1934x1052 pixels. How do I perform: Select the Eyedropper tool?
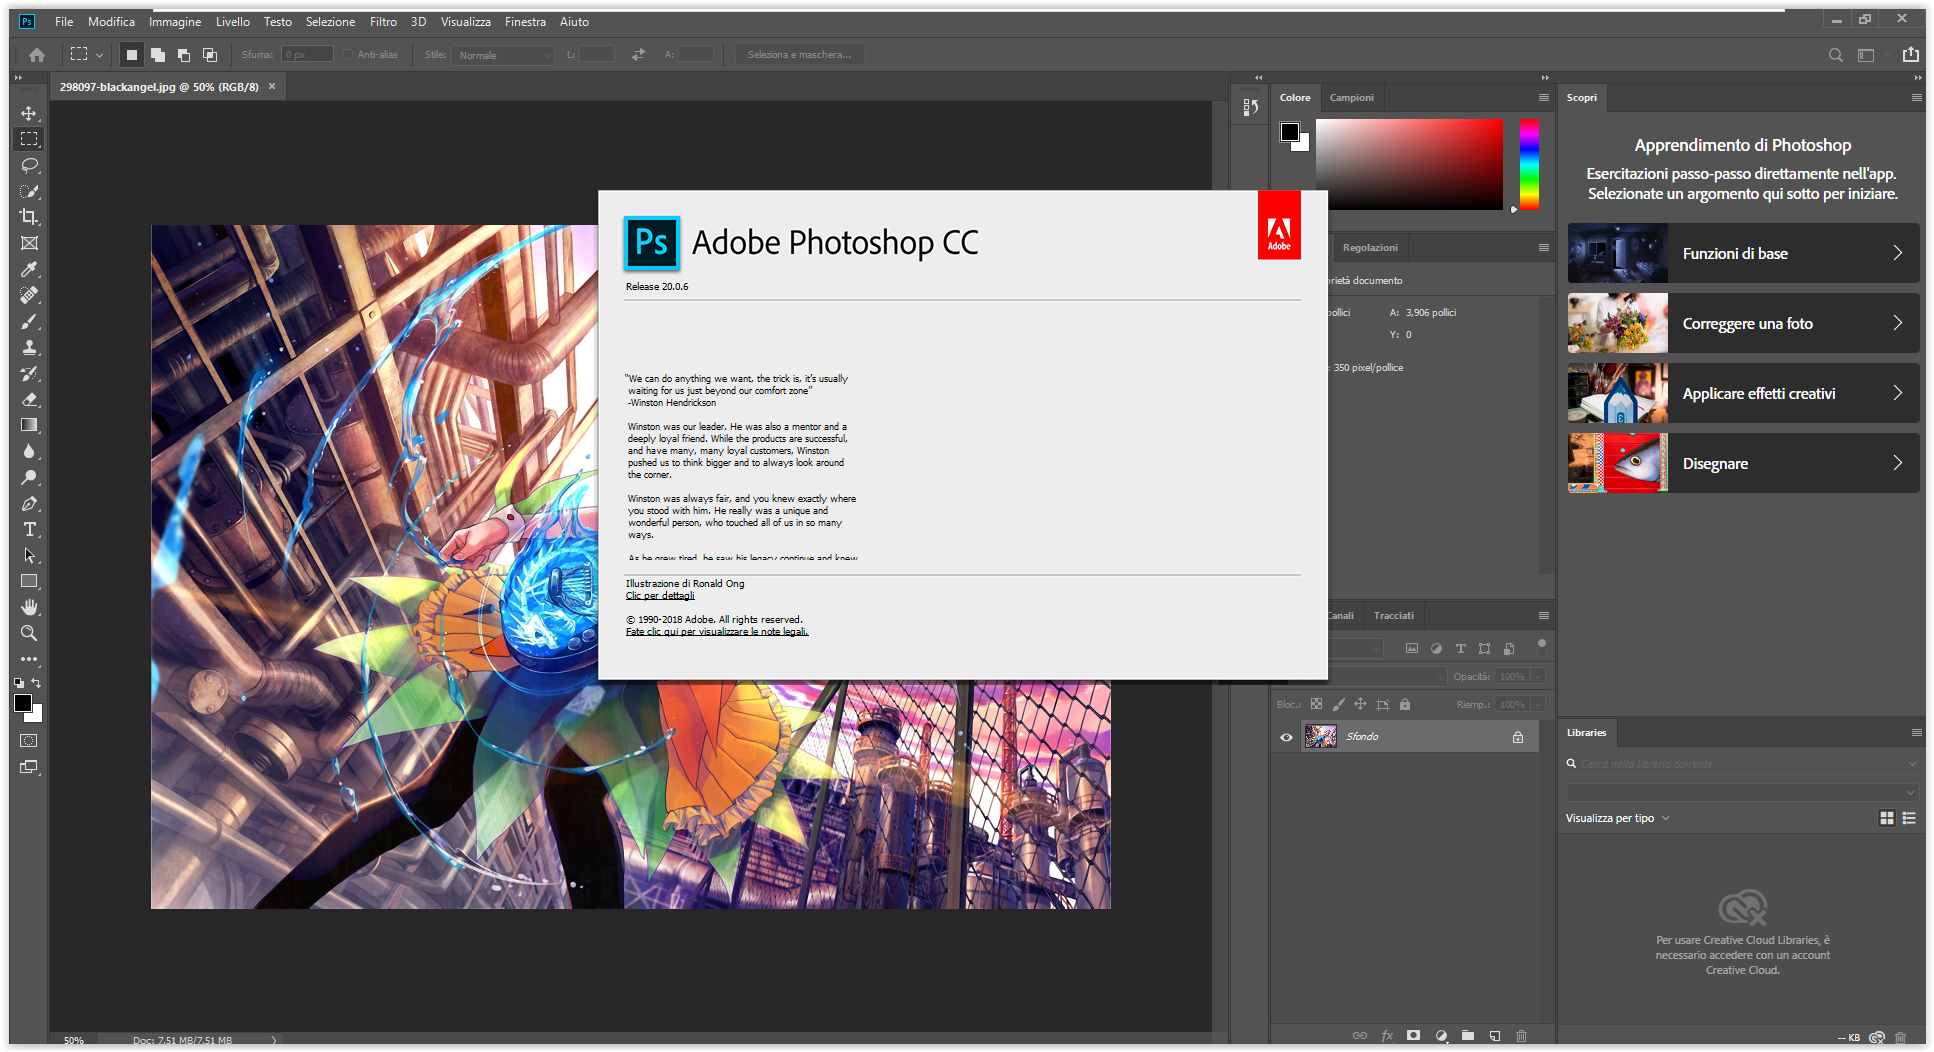click(29, 269)
